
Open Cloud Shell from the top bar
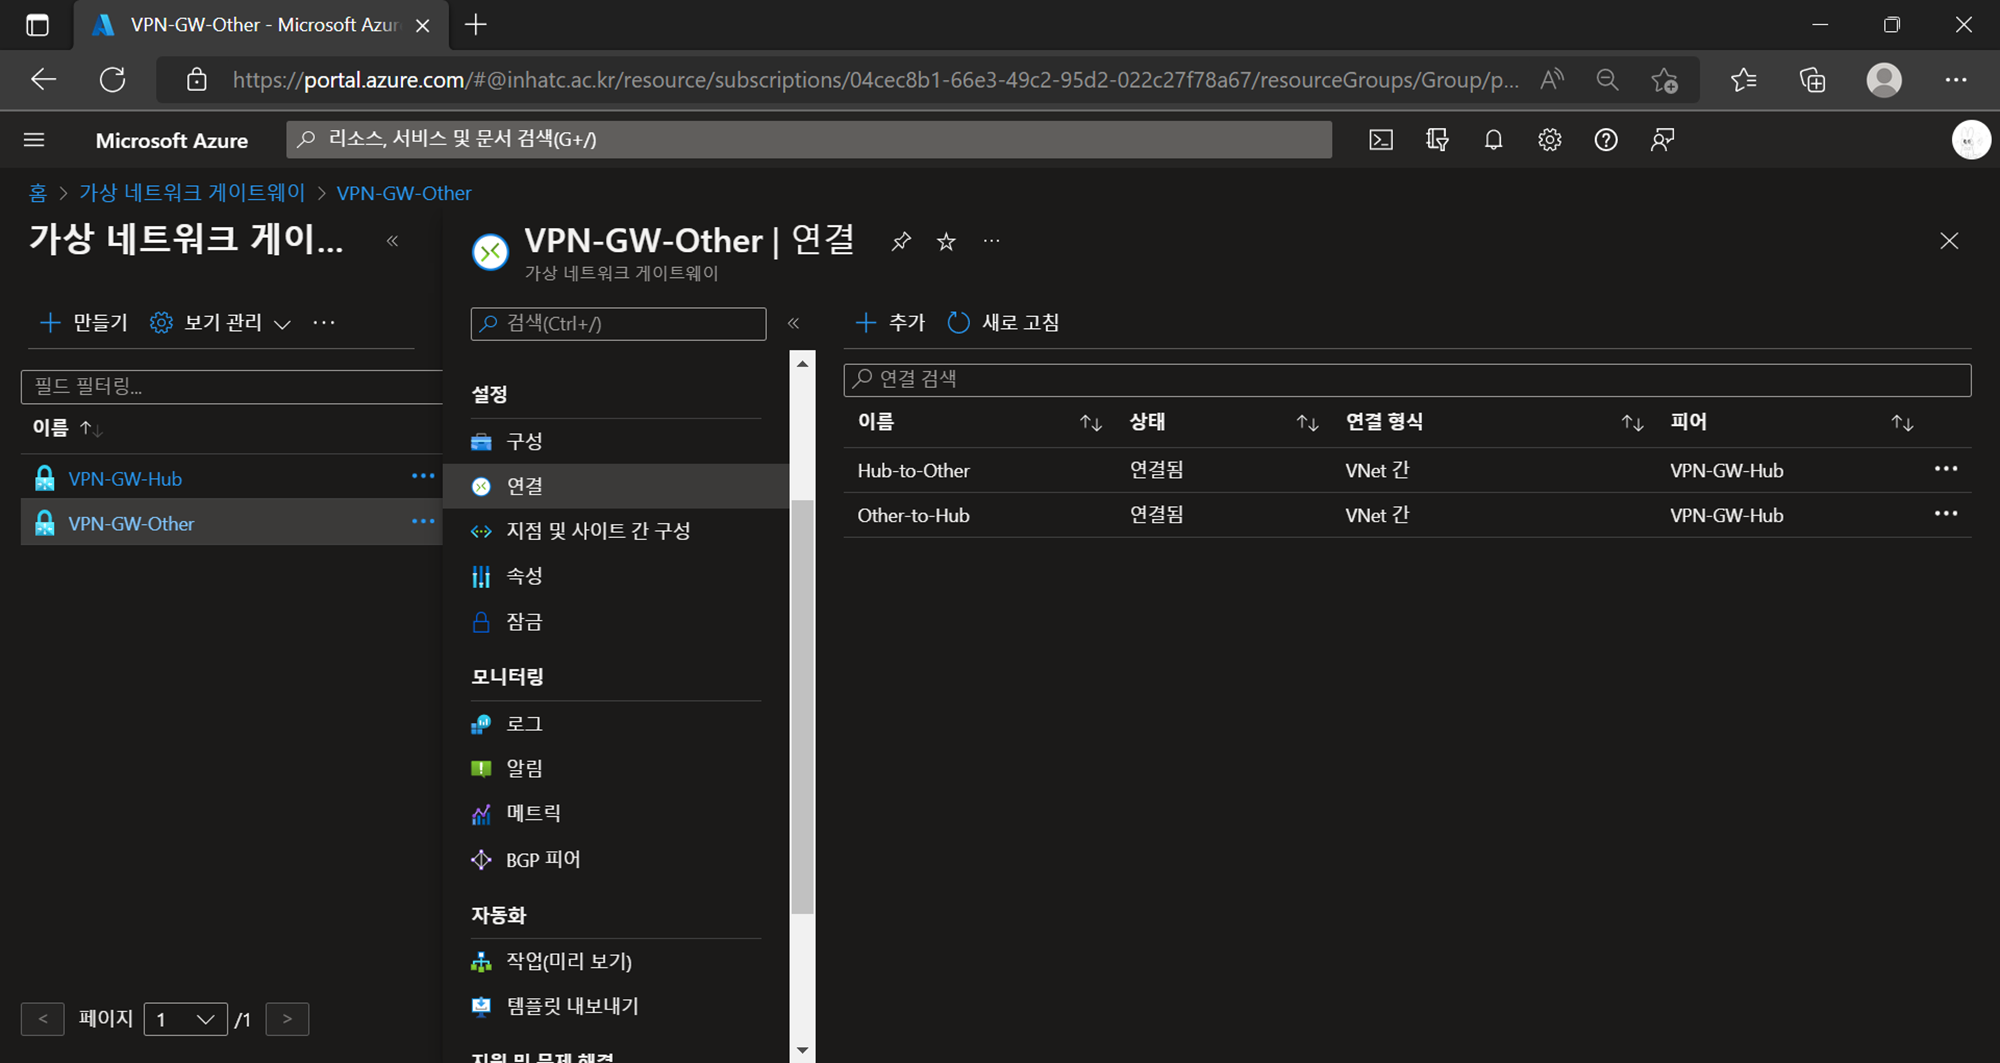[1381, 140]
